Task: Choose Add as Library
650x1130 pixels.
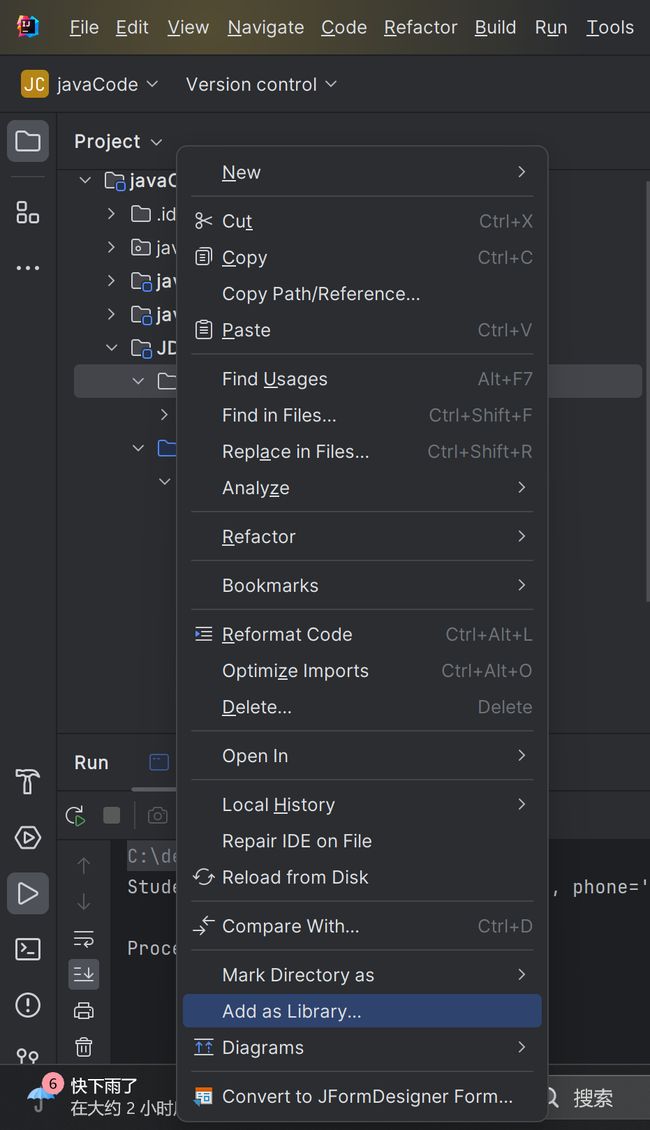Action: pyautogui.click(x=362, y=1011)
